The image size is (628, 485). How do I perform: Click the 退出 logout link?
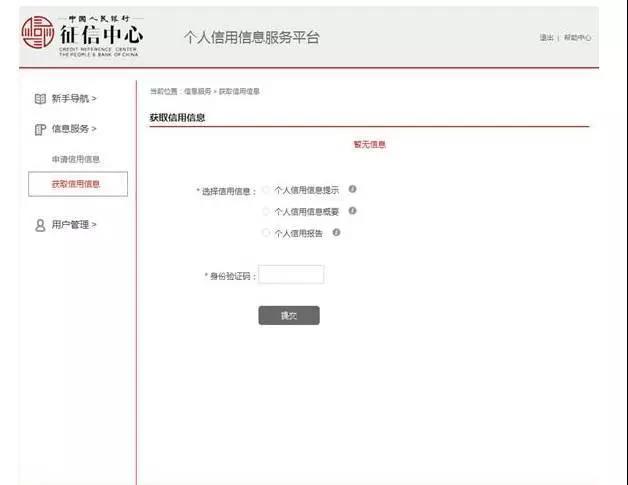(546, 38)
